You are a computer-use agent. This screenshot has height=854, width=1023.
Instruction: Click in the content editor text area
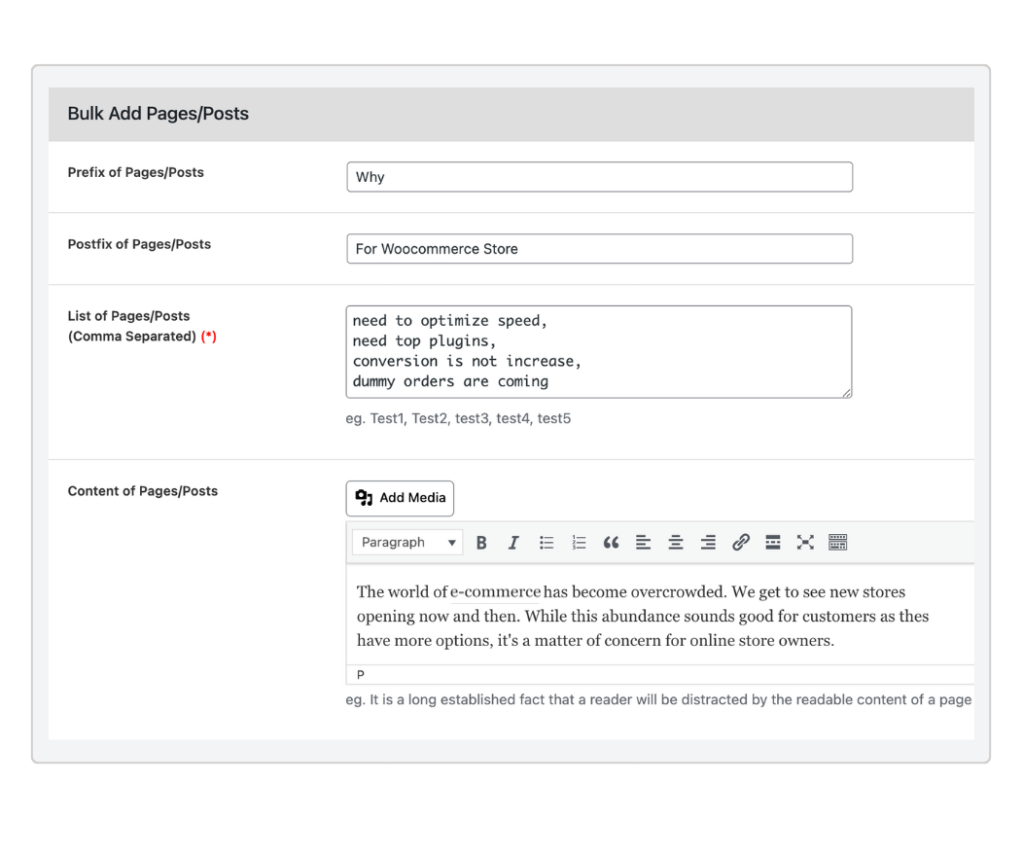point(660,616)
